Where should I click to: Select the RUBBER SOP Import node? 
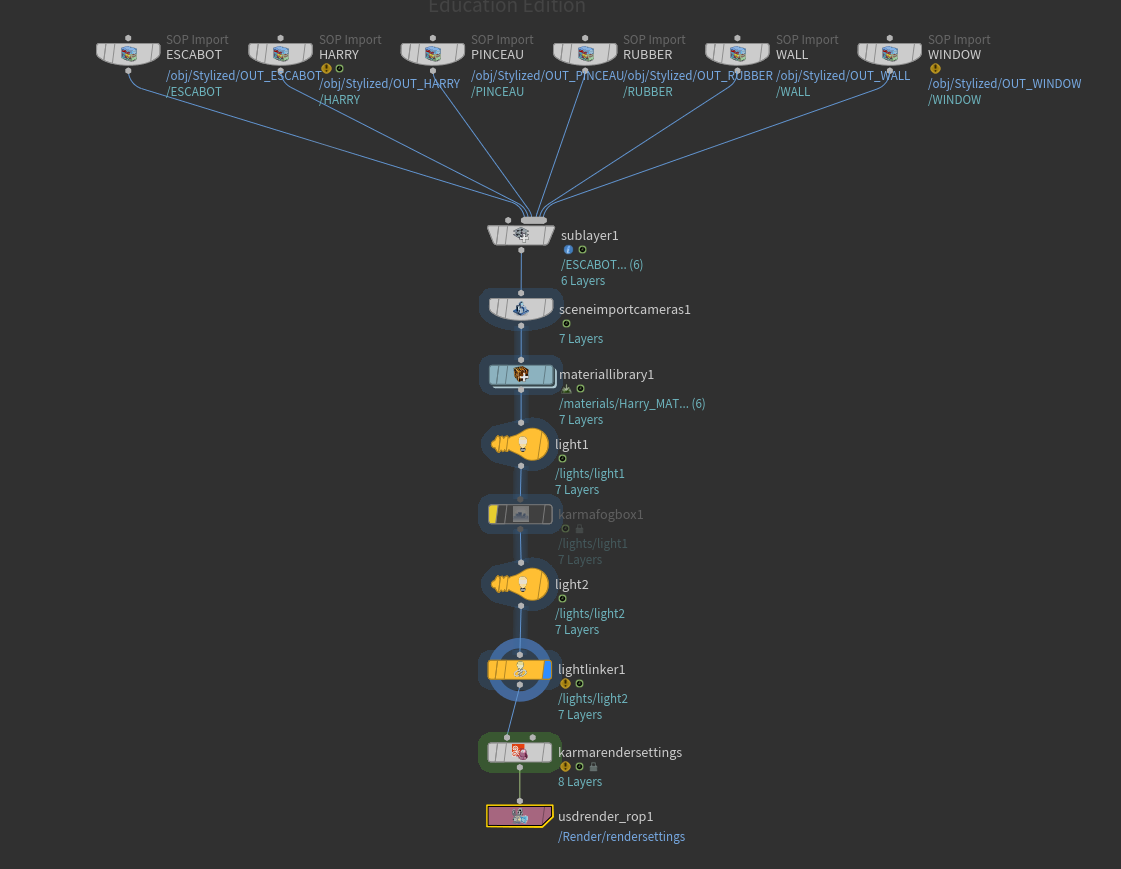(585, 54)
